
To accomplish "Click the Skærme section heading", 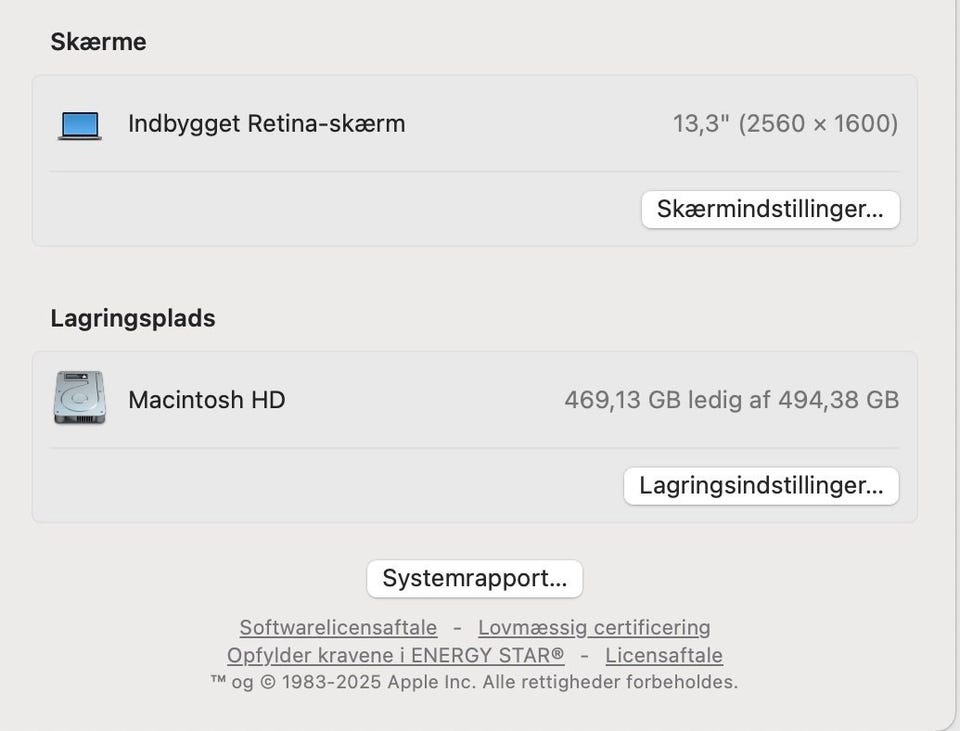I will coord(98,42).
